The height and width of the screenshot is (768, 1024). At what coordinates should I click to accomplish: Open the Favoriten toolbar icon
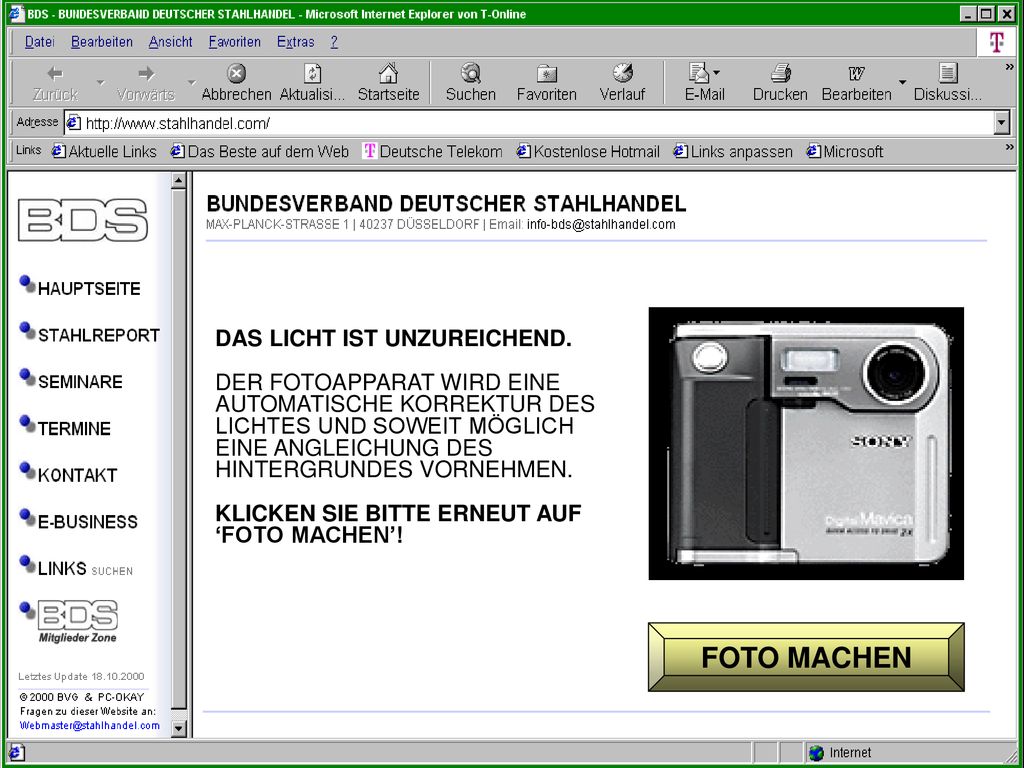click(x=547, y=82)
